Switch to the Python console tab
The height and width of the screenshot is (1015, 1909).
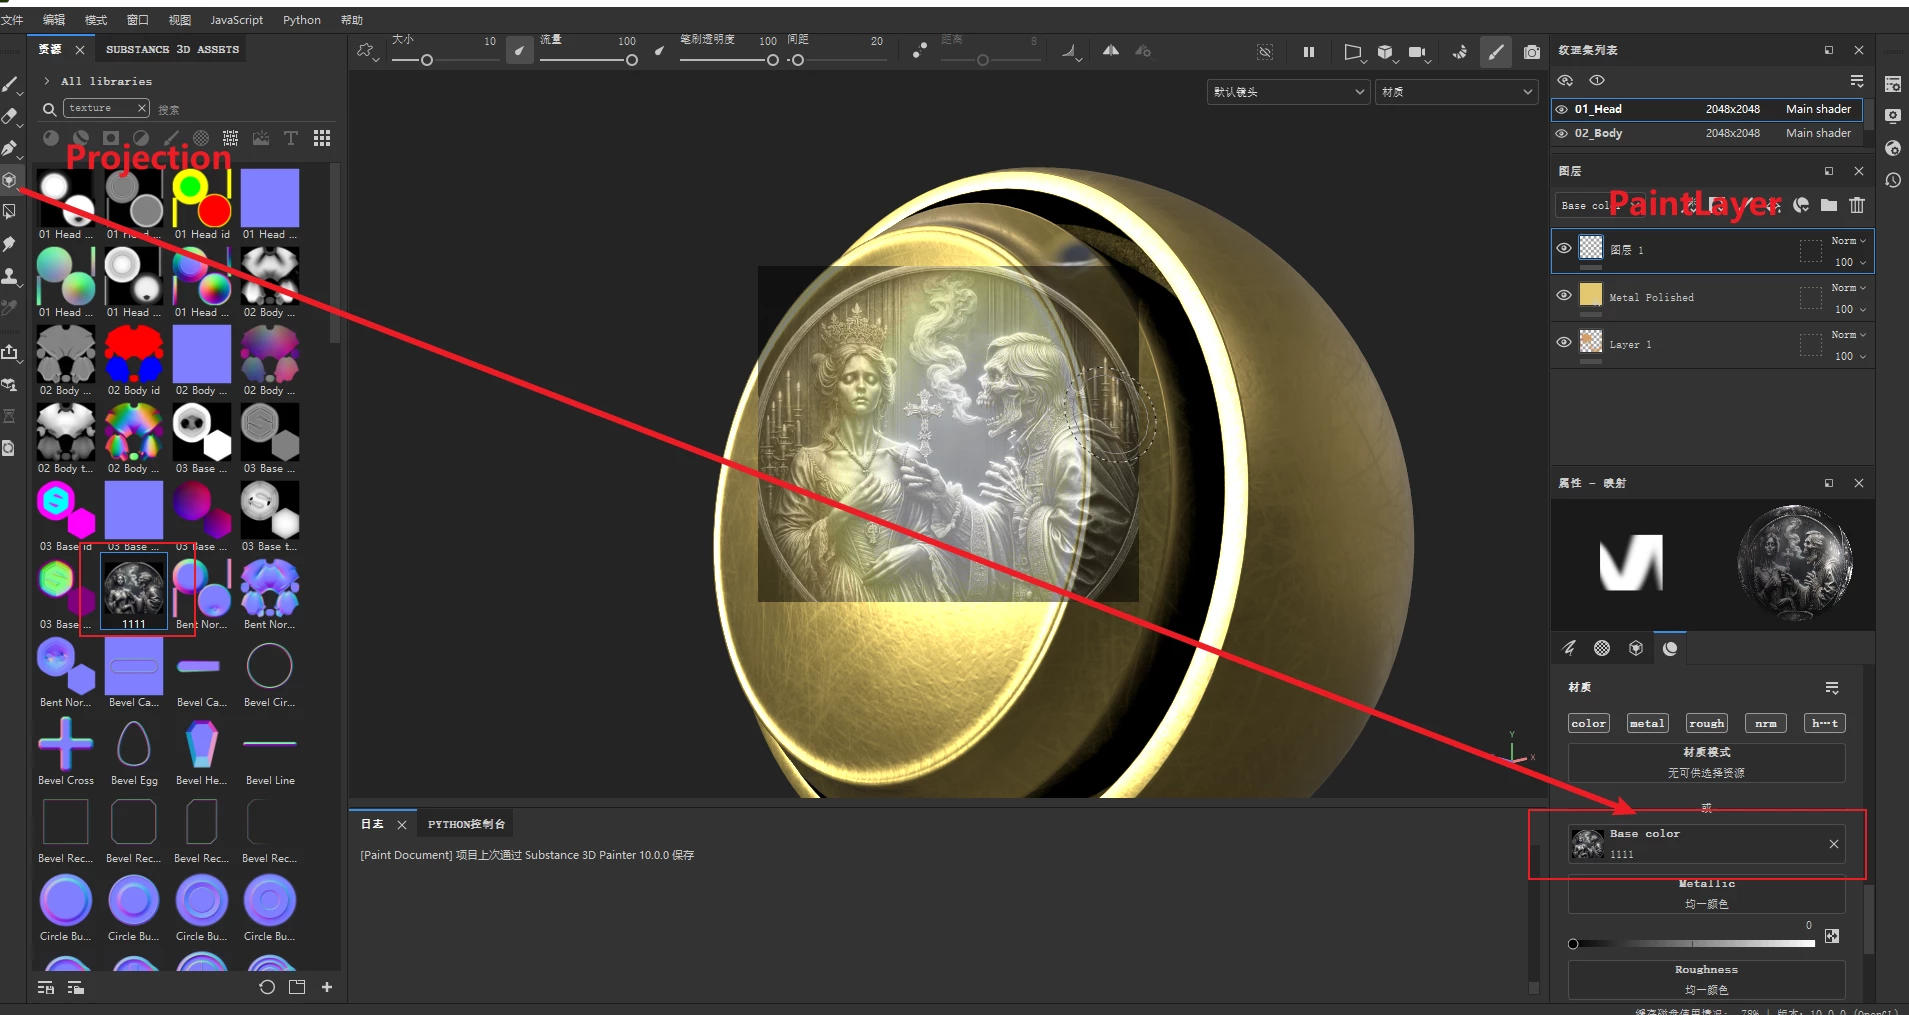coord(466,824)
